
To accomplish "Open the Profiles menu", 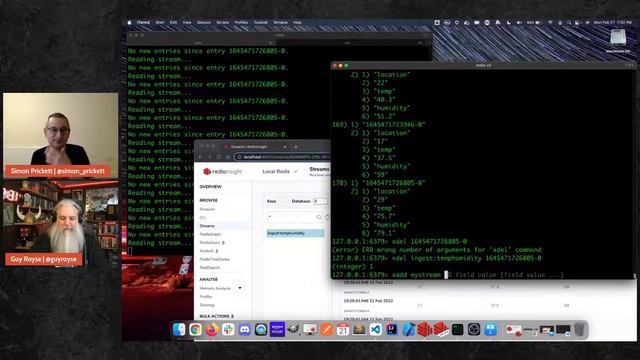I will point(241,22).
